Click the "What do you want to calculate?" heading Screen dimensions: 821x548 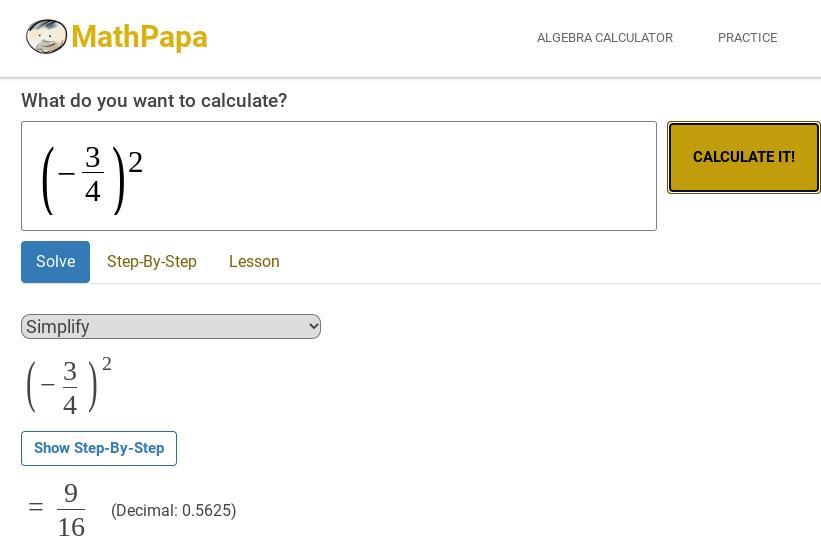[154, 101]
